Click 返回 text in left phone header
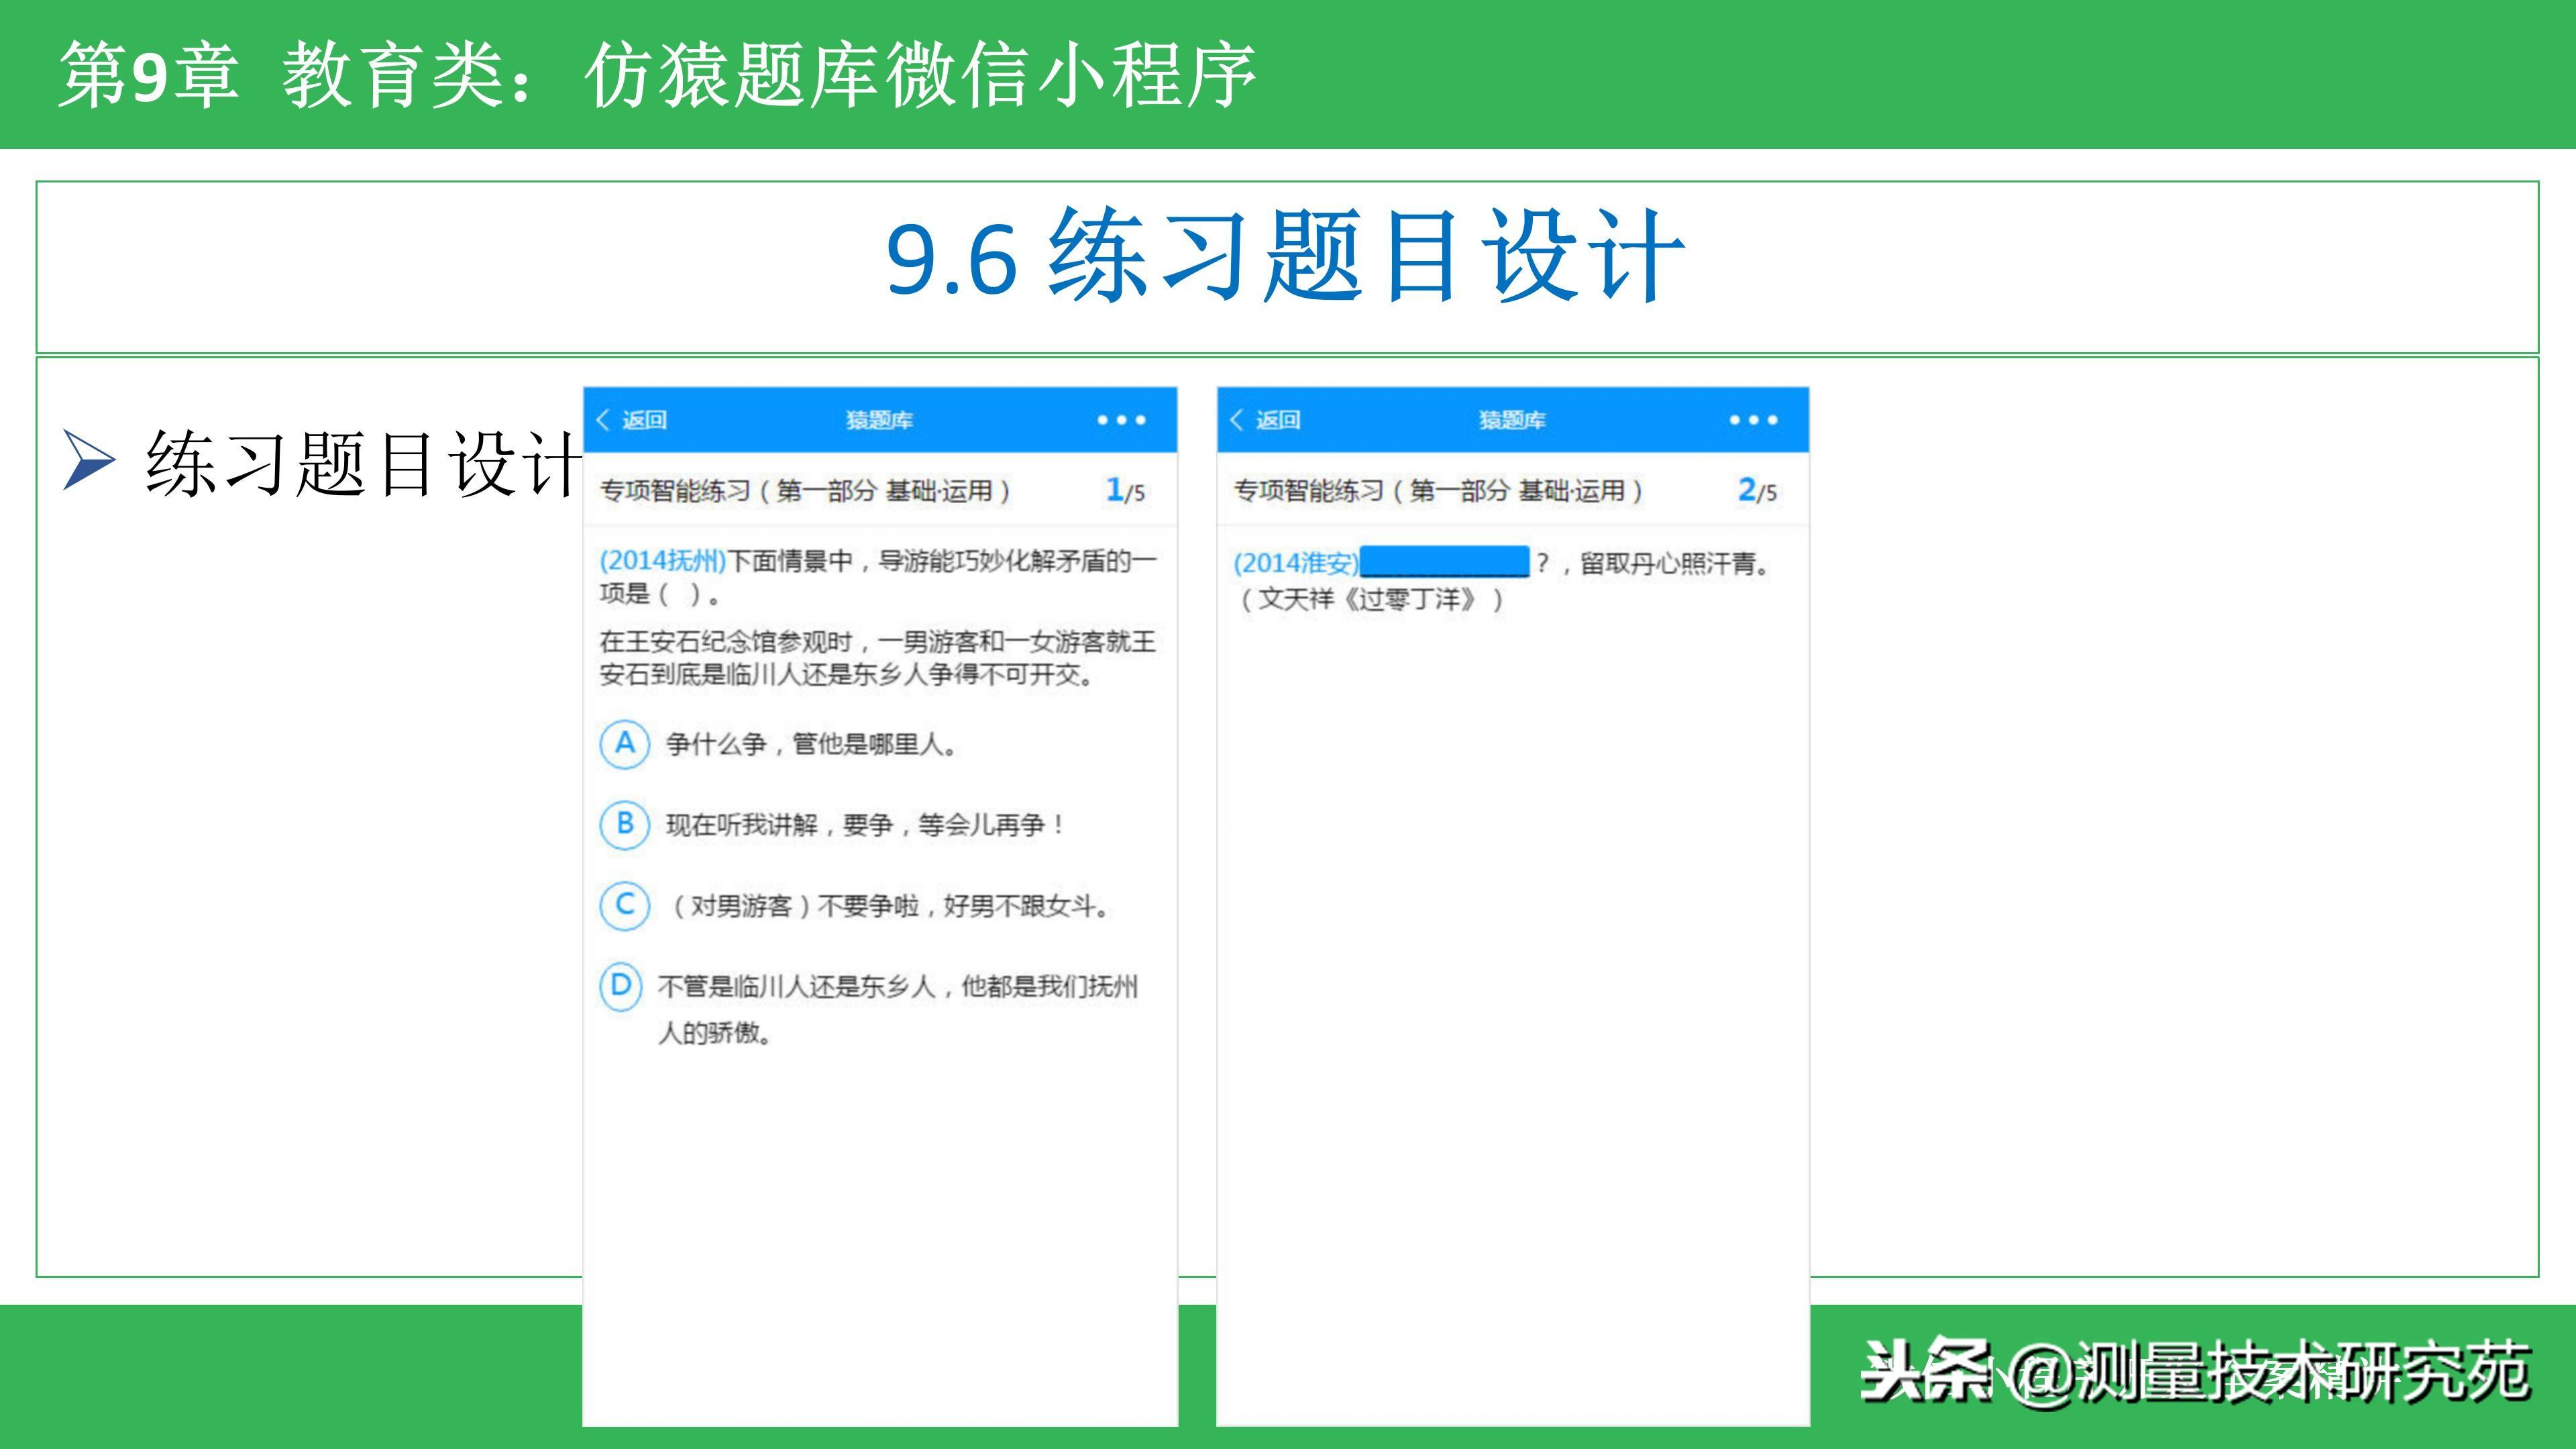Screen dimensions: 2576x1449 645,420
